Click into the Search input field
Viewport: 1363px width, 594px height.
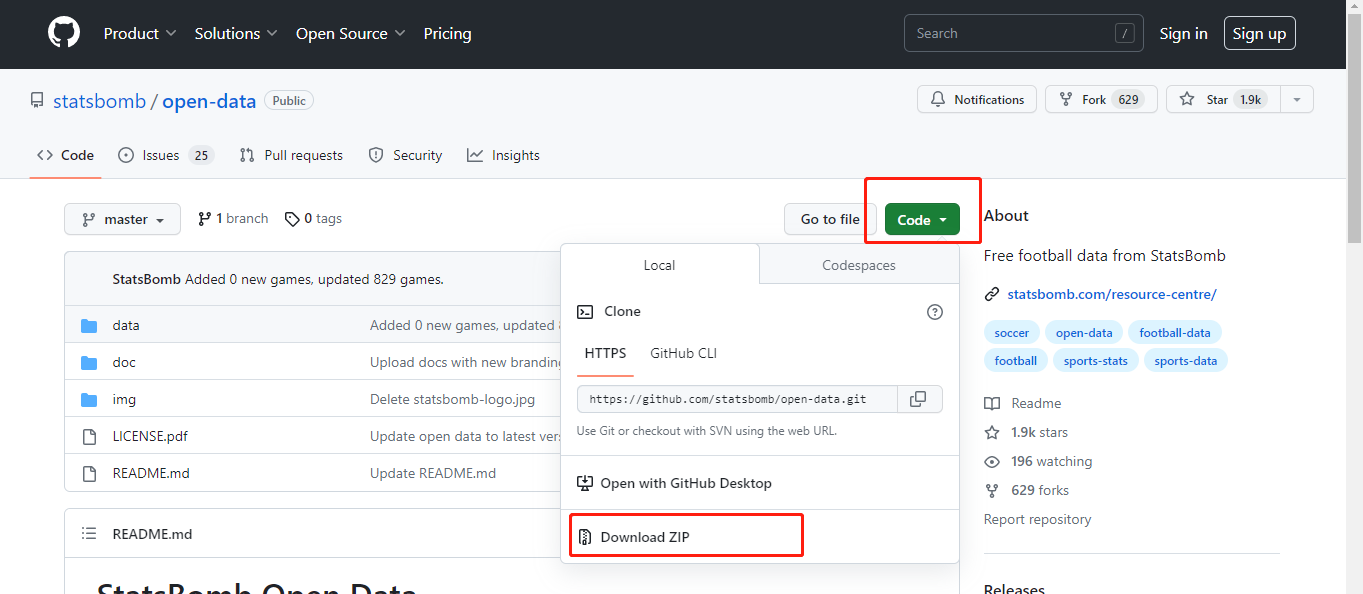click(x=1010, y=33)
